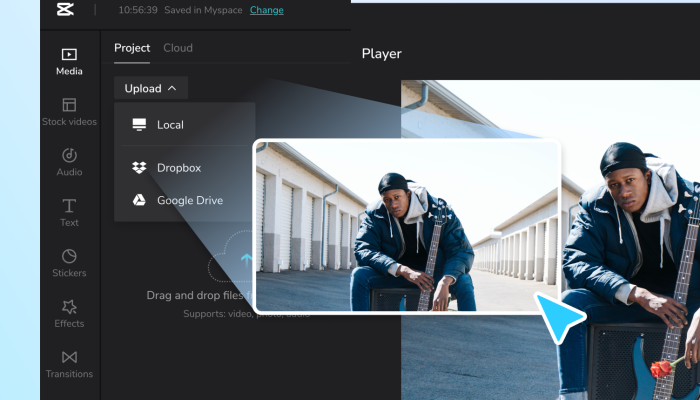Screen dimensions: 700x400
Task: Switch to the Project tab
Action: coord(132,48)
